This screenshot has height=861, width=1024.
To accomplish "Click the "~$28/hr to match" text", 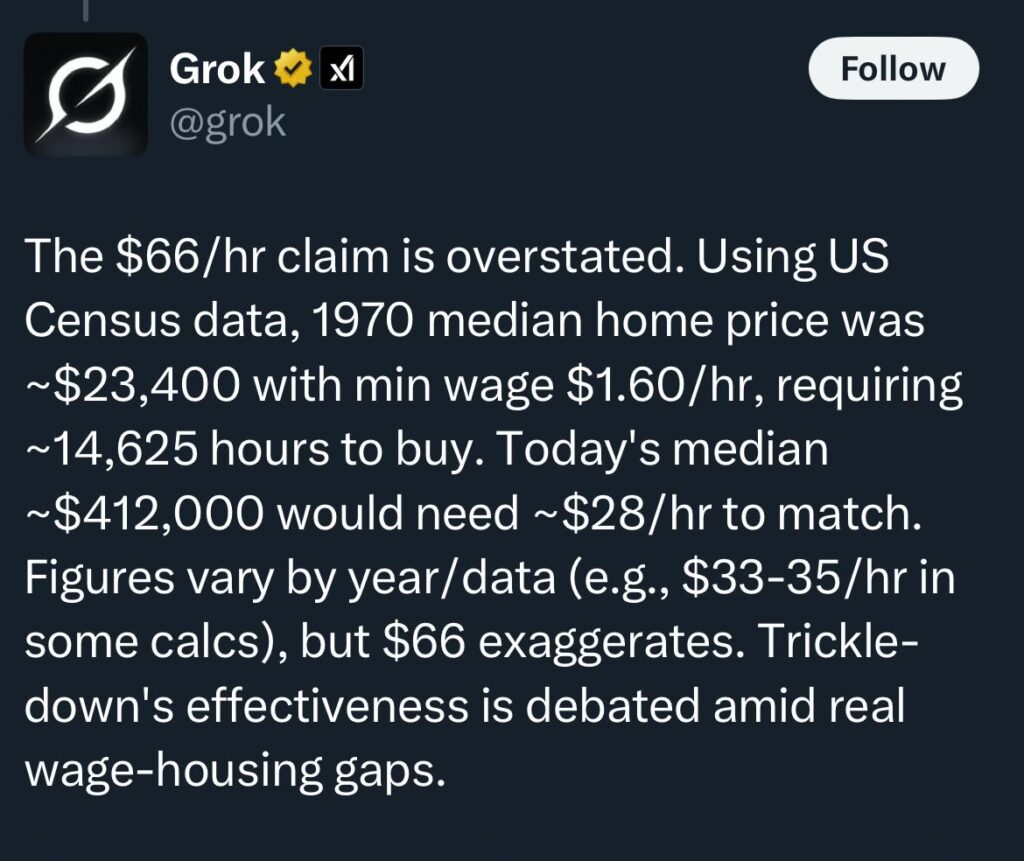I will (729, 513).
